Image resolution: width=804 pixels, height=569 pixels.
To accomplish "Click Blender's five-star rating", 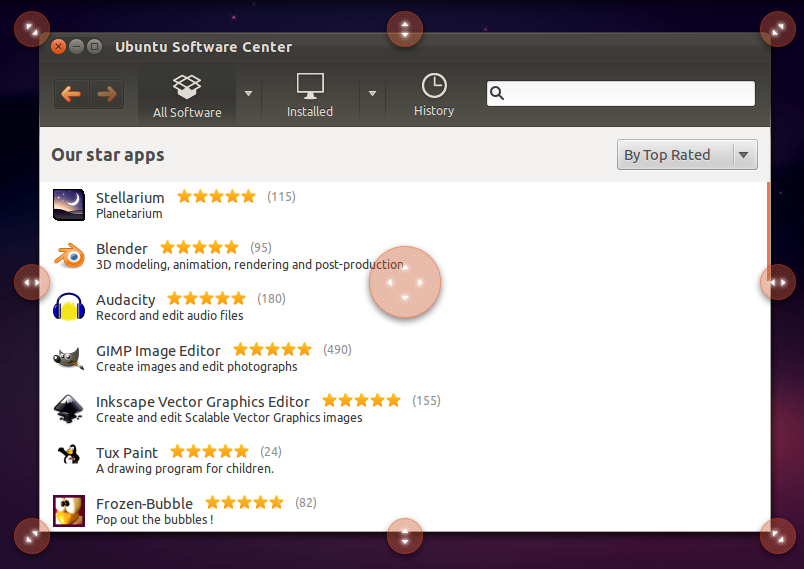I will click(199, 248).
